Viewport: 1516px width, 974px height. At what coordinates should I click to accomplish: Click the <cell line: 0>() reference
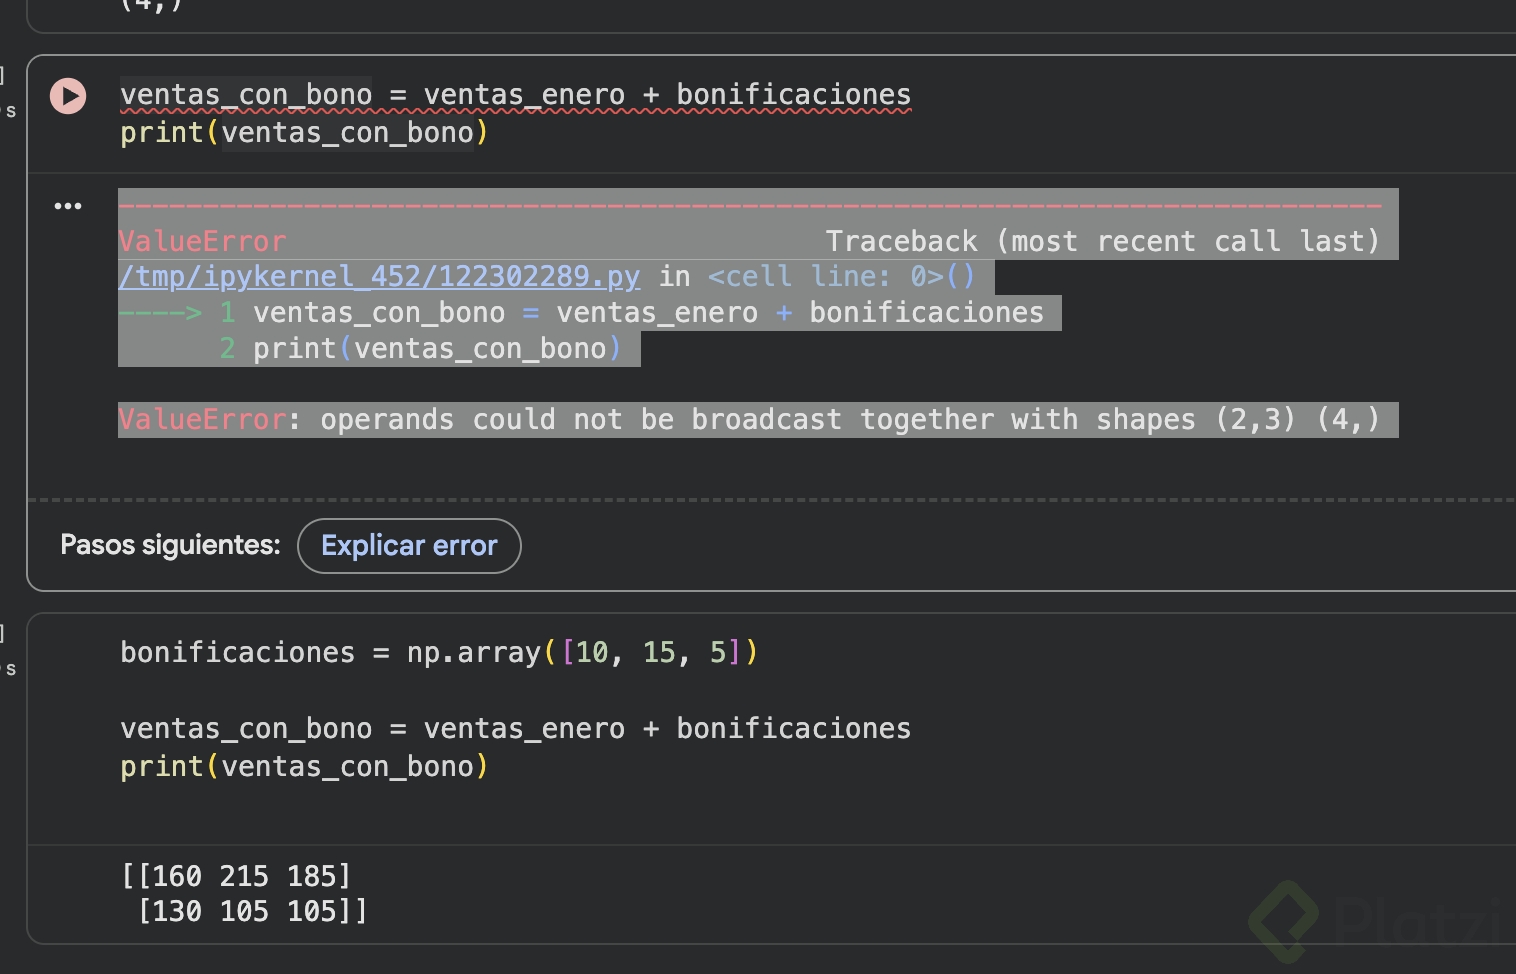[841, 277]
